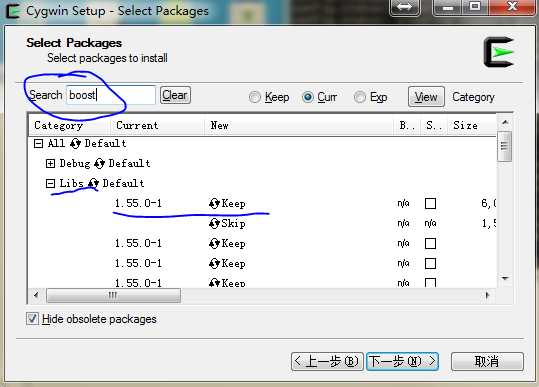Click the Clear search button

click(x=175, y=95)
